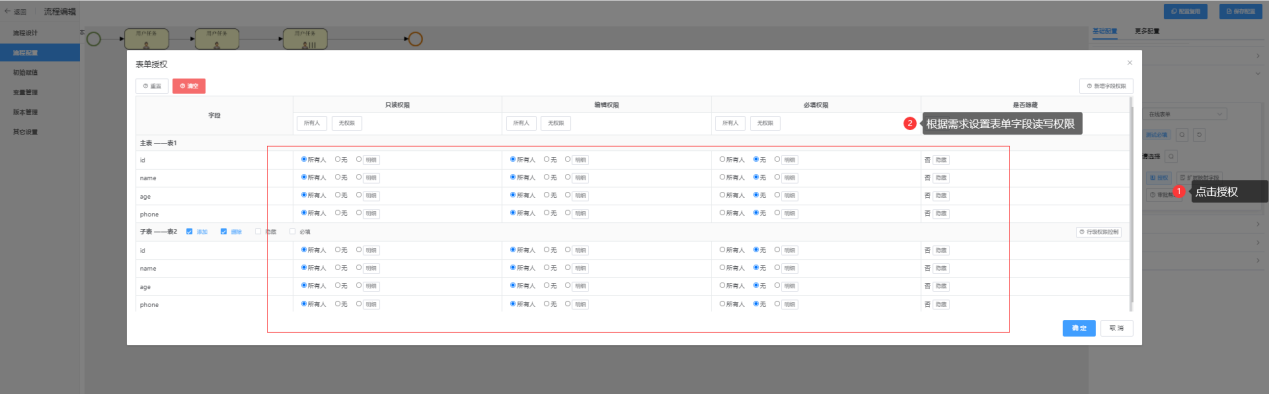Image resolution: width=1269 pixels, height=394 pixels.
Task: Close the 表单授权 dialog with X
Action: (1129, 63)
